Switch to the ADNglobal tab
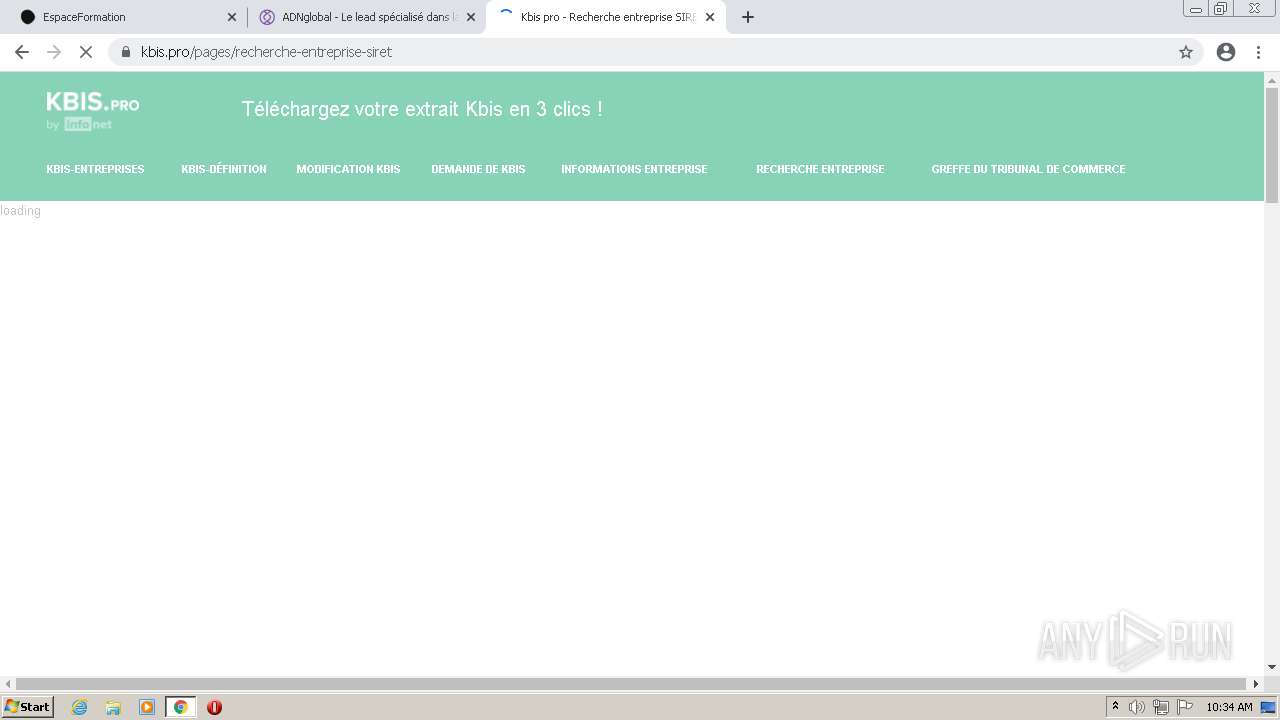The image size is (1280, 720). tap(366, 17)
